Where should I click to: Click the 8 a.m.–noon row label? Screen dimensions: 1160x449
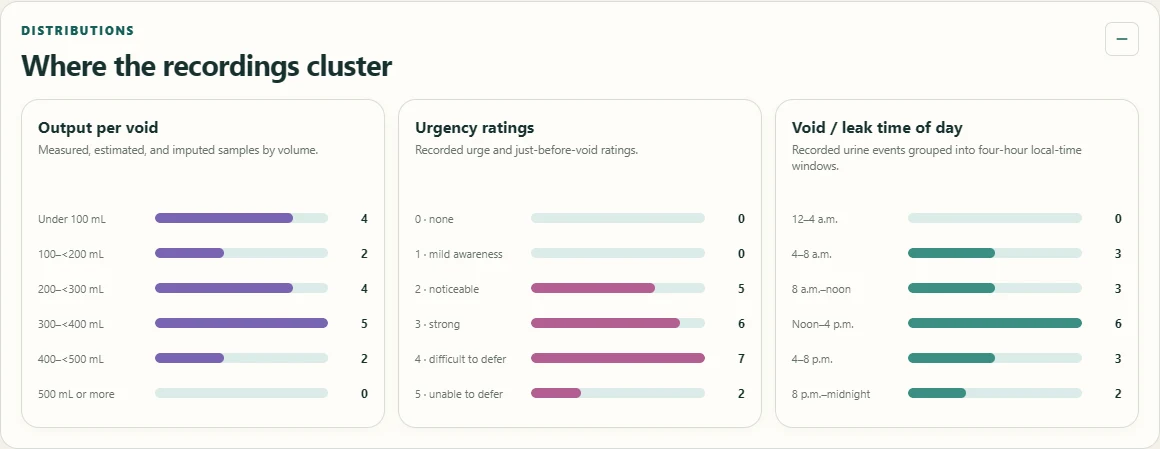coord(821,289)
